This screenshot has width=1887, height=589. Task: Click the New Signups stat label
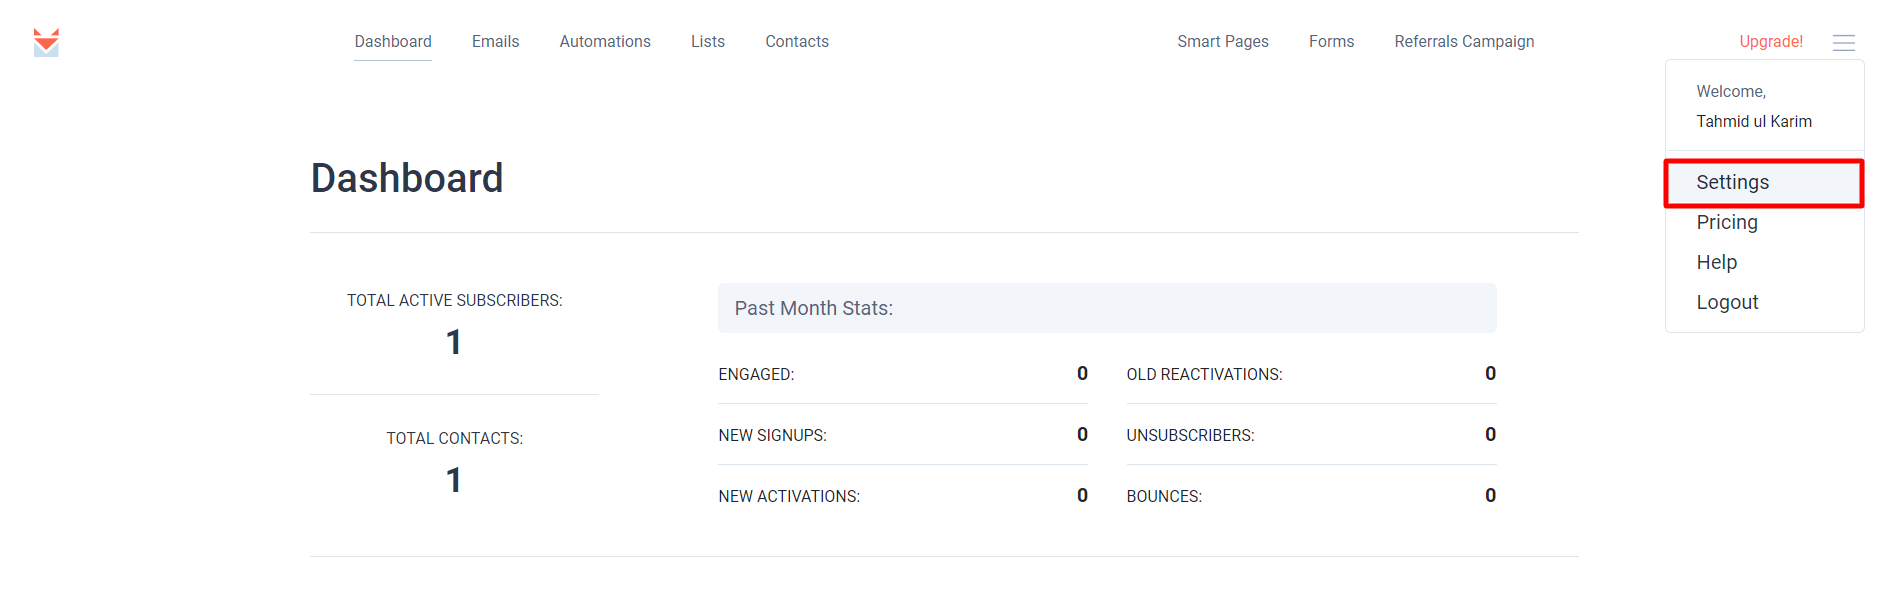click(772, 435)
